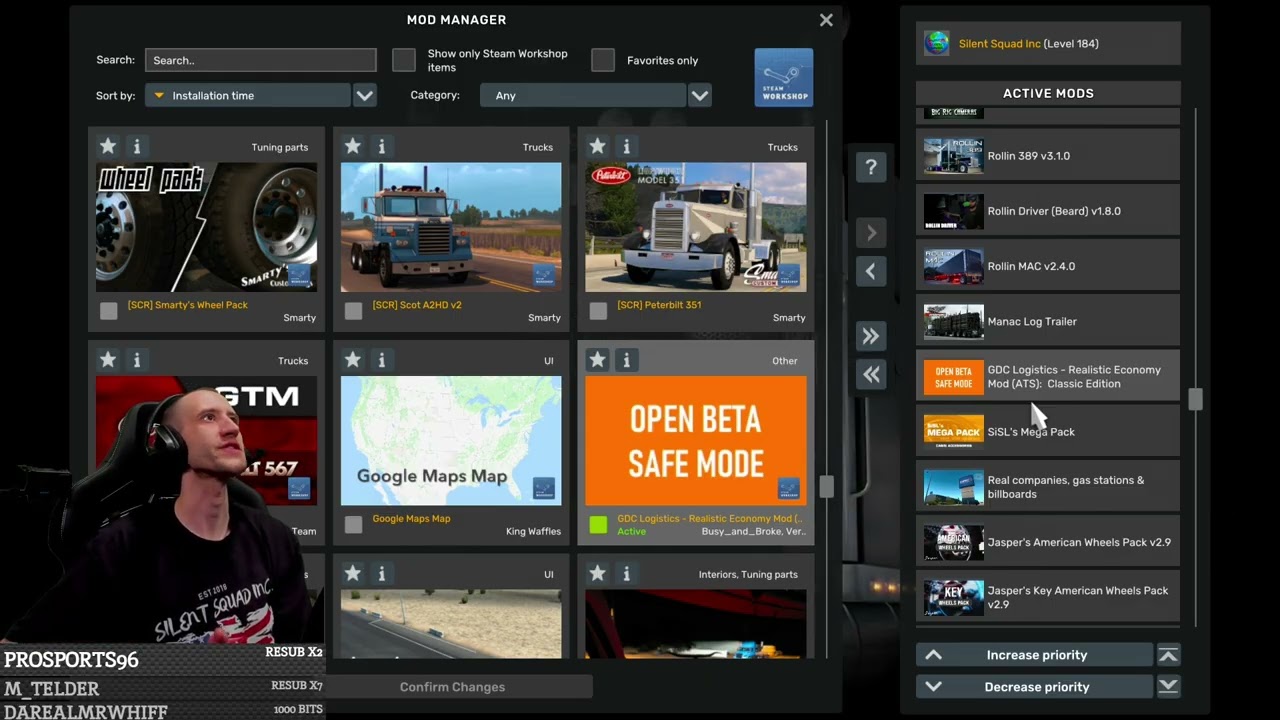Uncheck the active GDC Logistics mod box

pyautogui.click(x=598, y=525)
